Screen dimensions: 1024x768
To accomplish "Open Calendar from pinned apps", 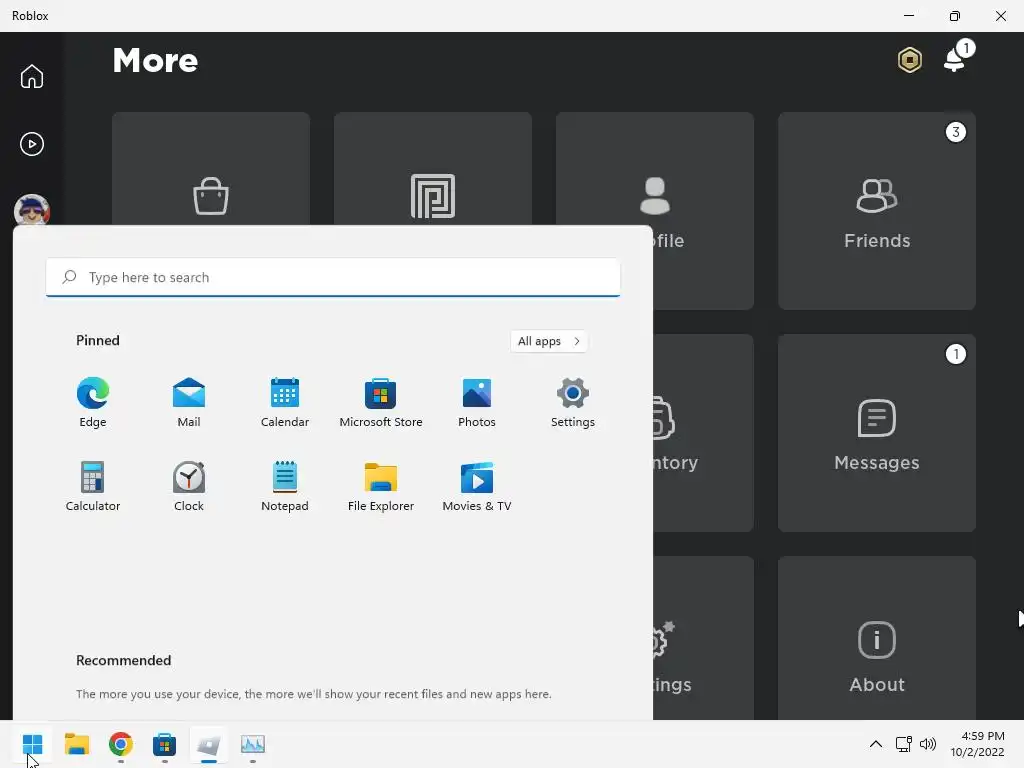I will pyautogui.click(x=285, y=402).
